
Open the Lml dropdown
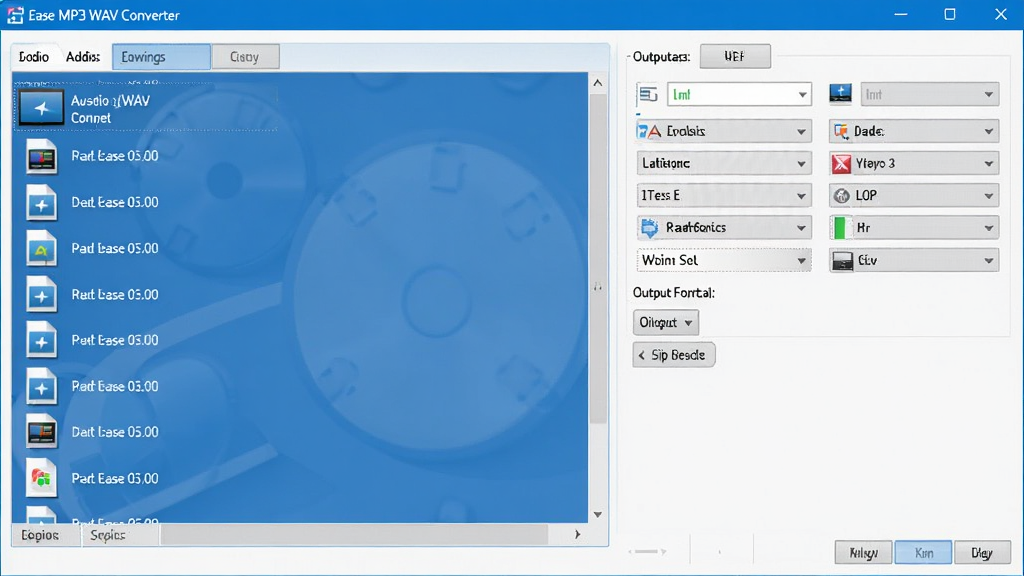(x=739, y=95)
